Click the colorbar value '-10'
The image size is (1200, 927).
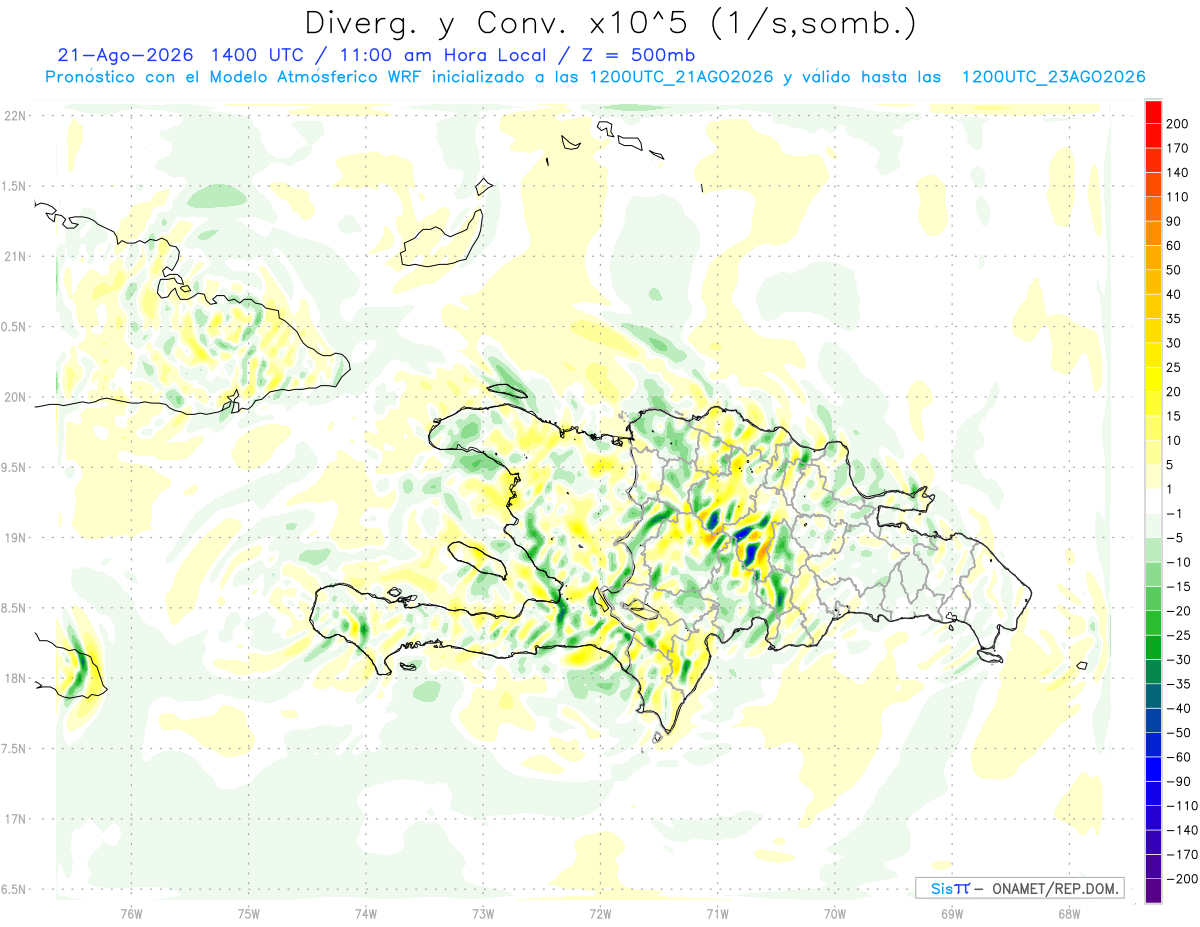click(1179, 562)
